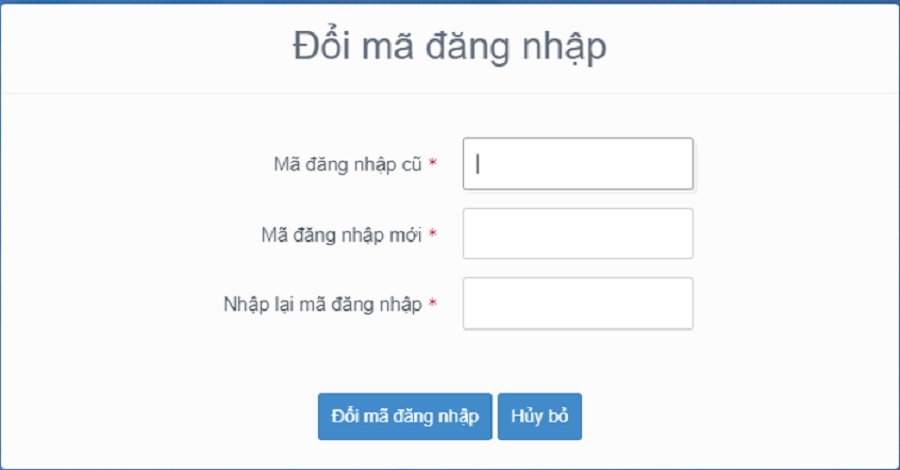
Task: Click the 'Mã đăng nhập cũ' input field
Action: click(x=578, y=163)
